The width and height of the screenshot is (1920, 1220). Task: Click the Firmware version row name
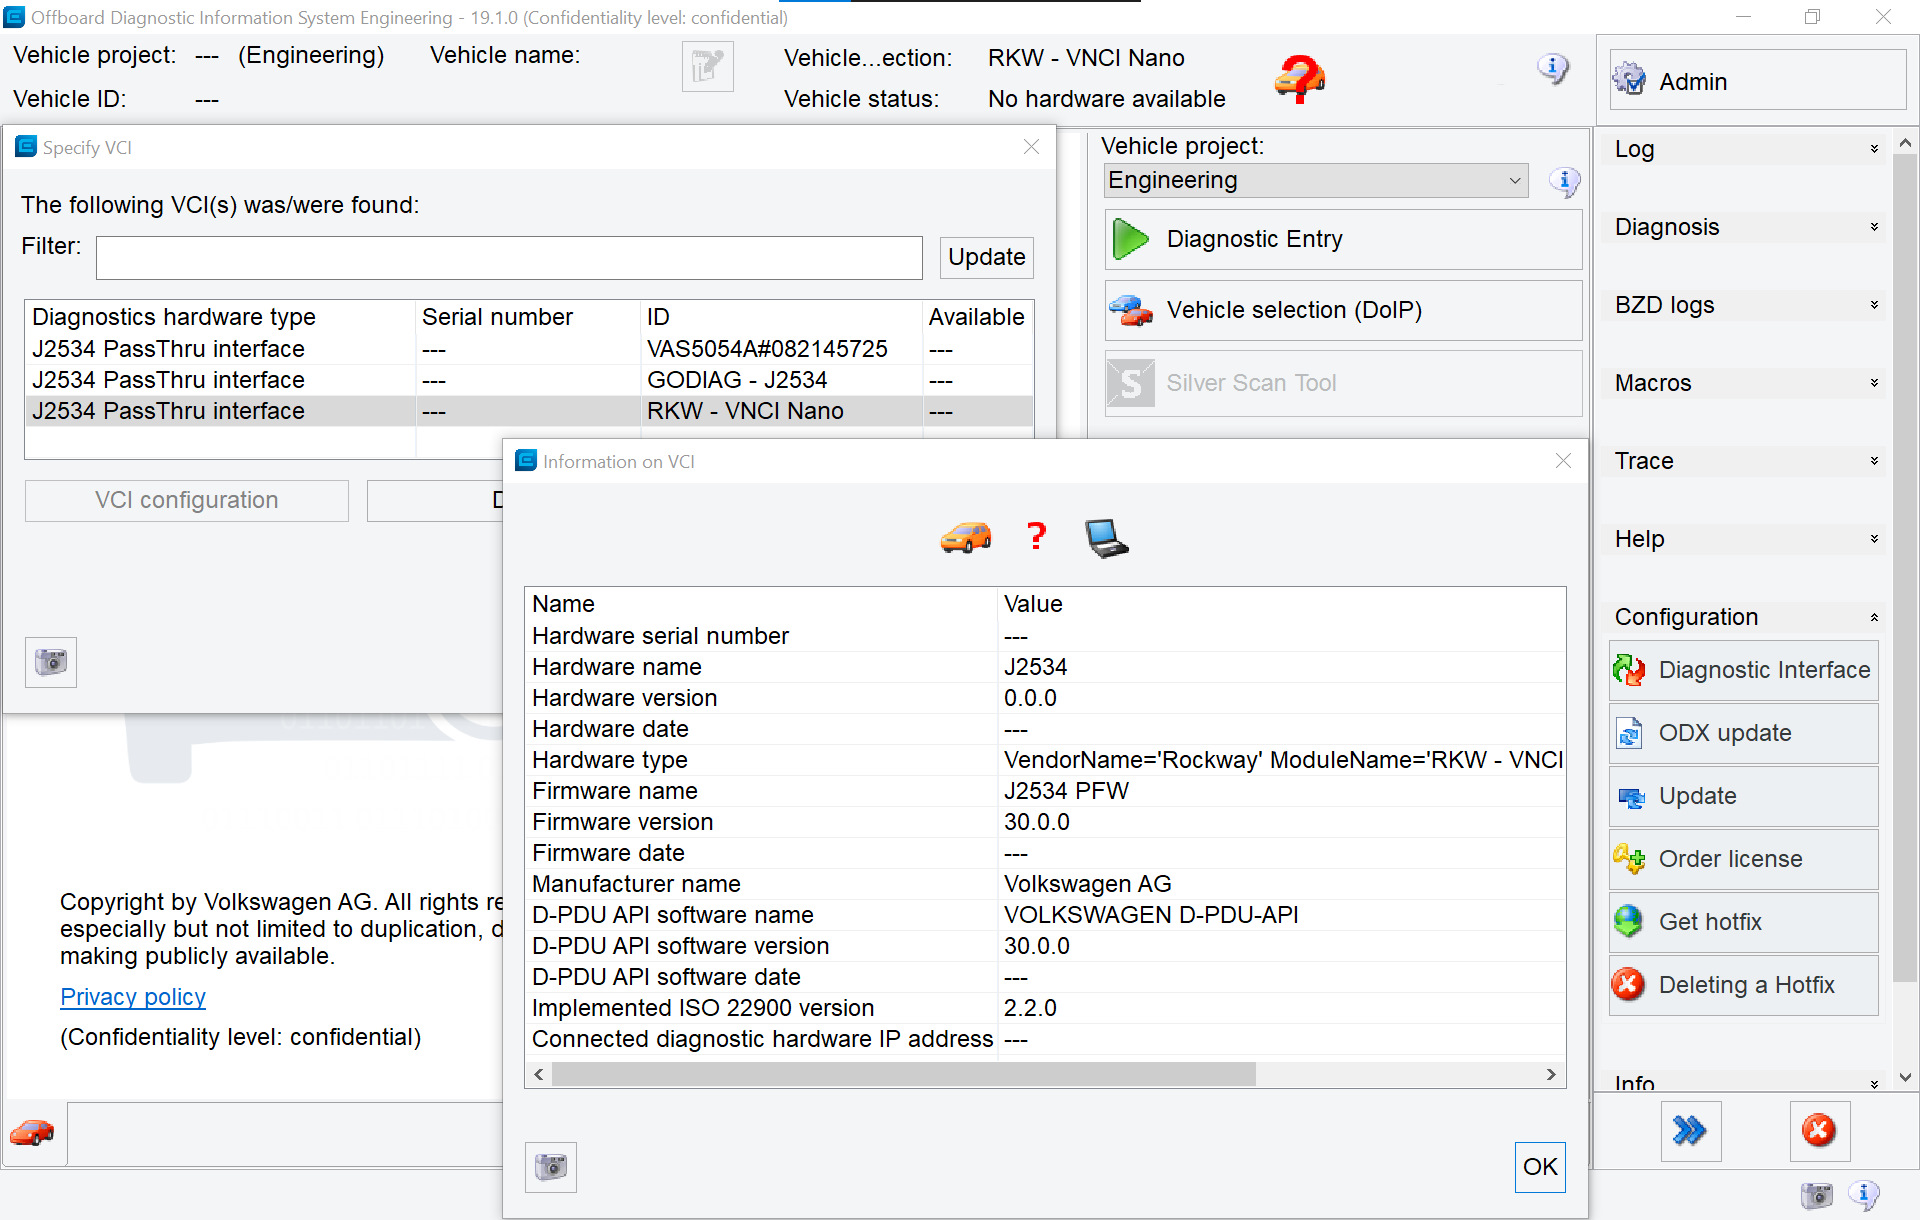coord(623,822)
